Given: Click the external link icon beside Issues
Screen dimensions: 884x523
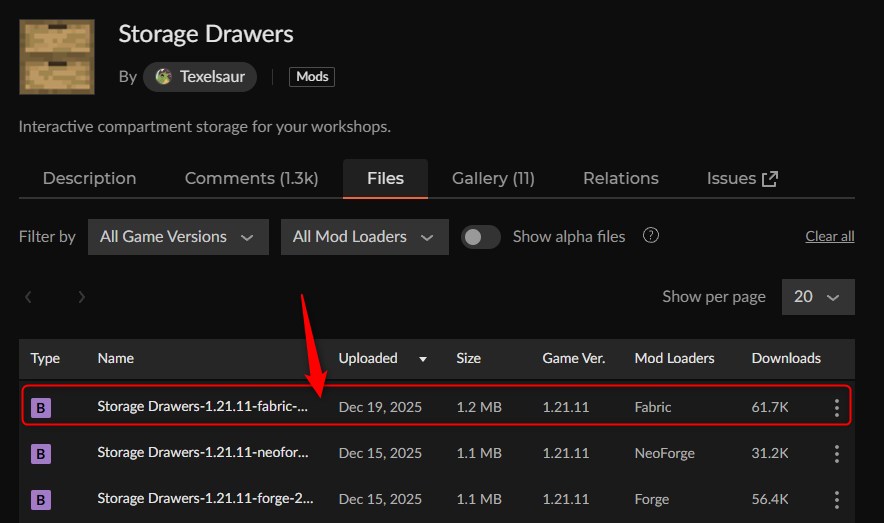Looking at the screenshot, I should (x=770, y=179).
